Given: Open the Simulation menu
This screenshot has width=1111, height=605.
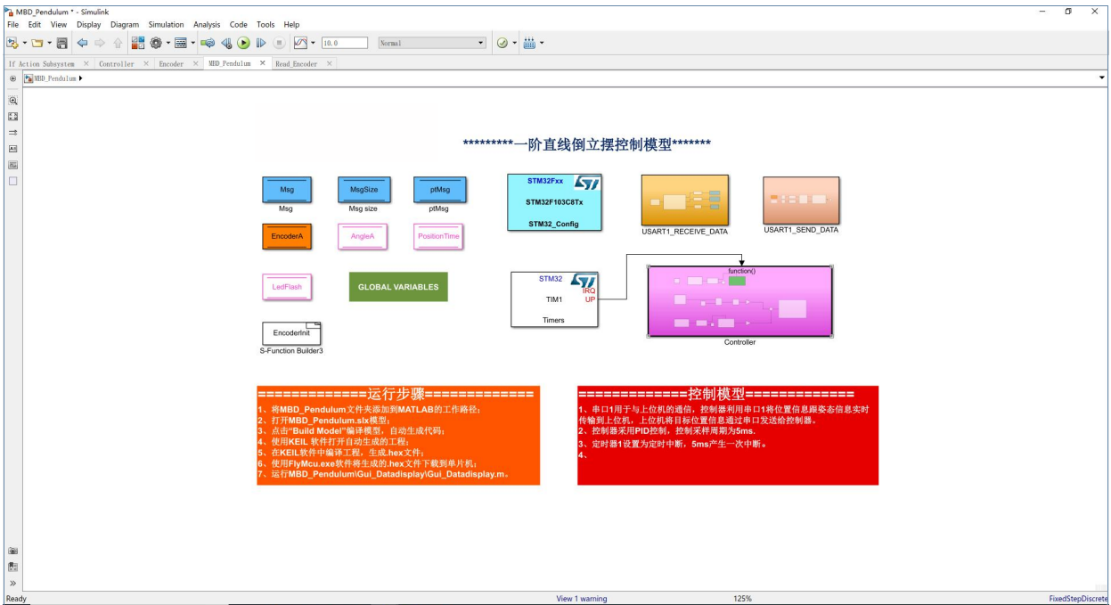Looking at the screenshot, I should [x=166, y=25].
